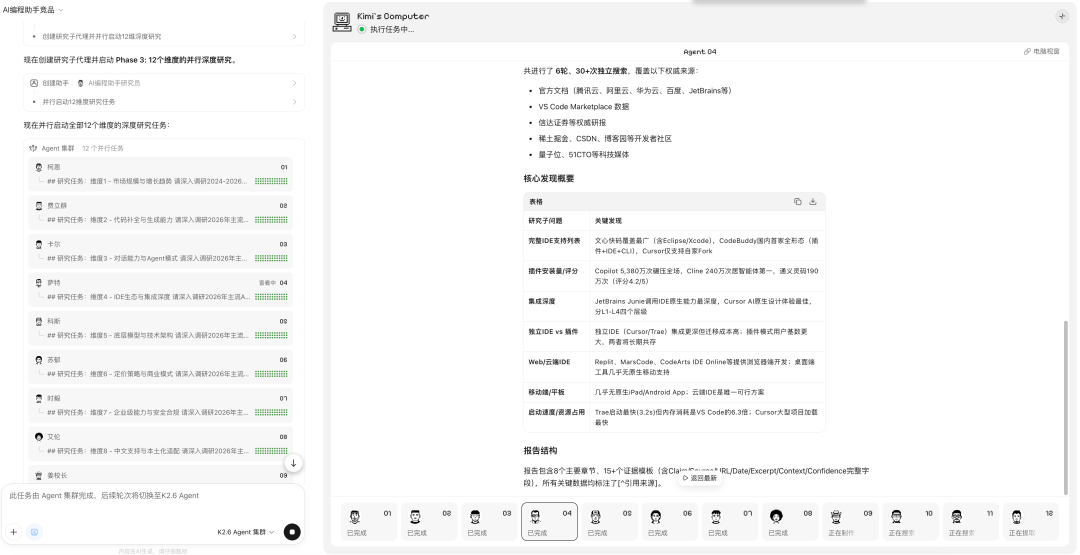Screen dimensions: 1080x555
Task: Switch to agent 08 thumbnail tab
Action: [790, 520]
